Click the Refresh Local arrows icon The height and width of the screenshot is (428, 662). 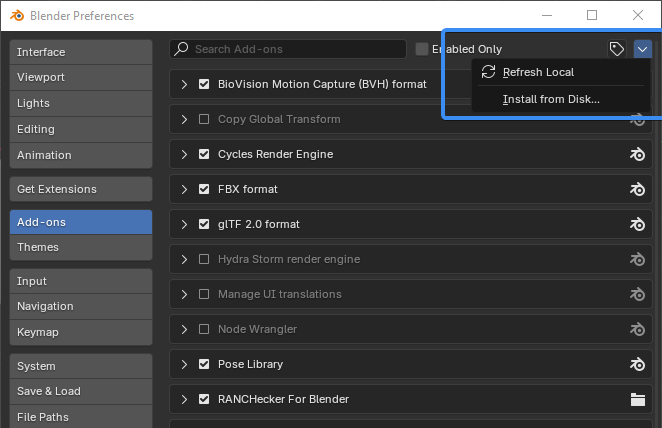pyautogui.click(x=488, y=72)
